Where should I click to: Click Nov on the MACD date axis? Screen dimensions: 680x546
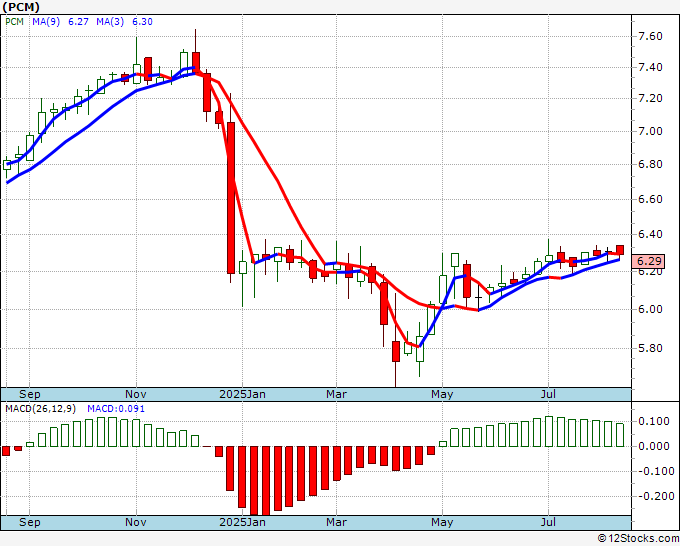coord(136,522)
